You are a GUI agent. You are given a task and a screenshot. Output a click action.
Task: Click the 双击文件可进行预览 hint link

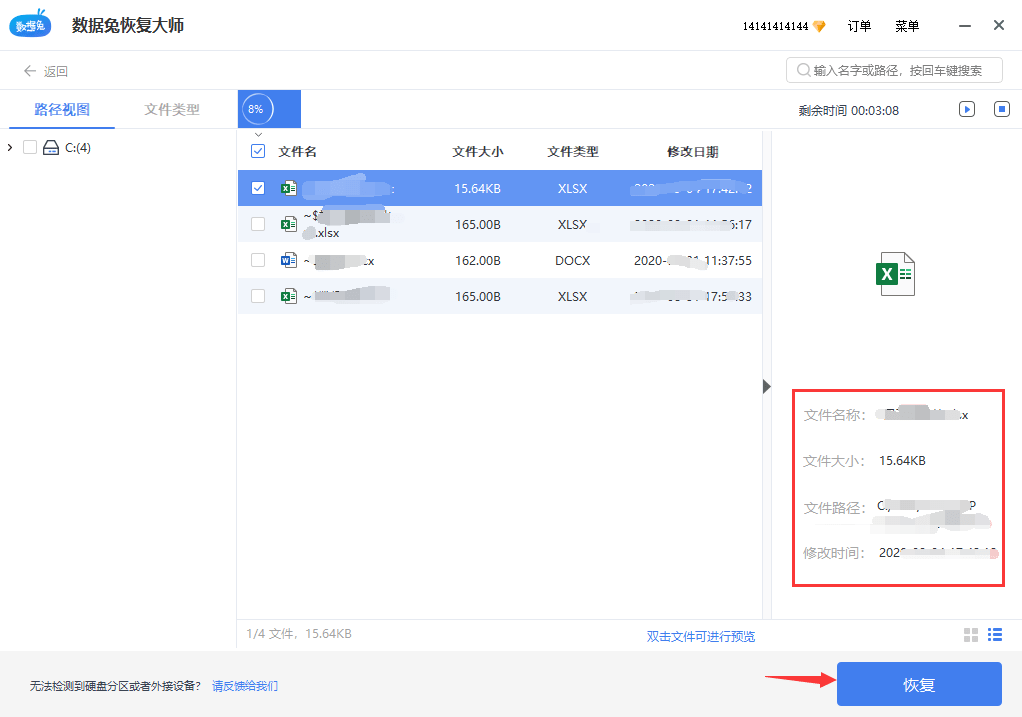click(x=701, y=636)
